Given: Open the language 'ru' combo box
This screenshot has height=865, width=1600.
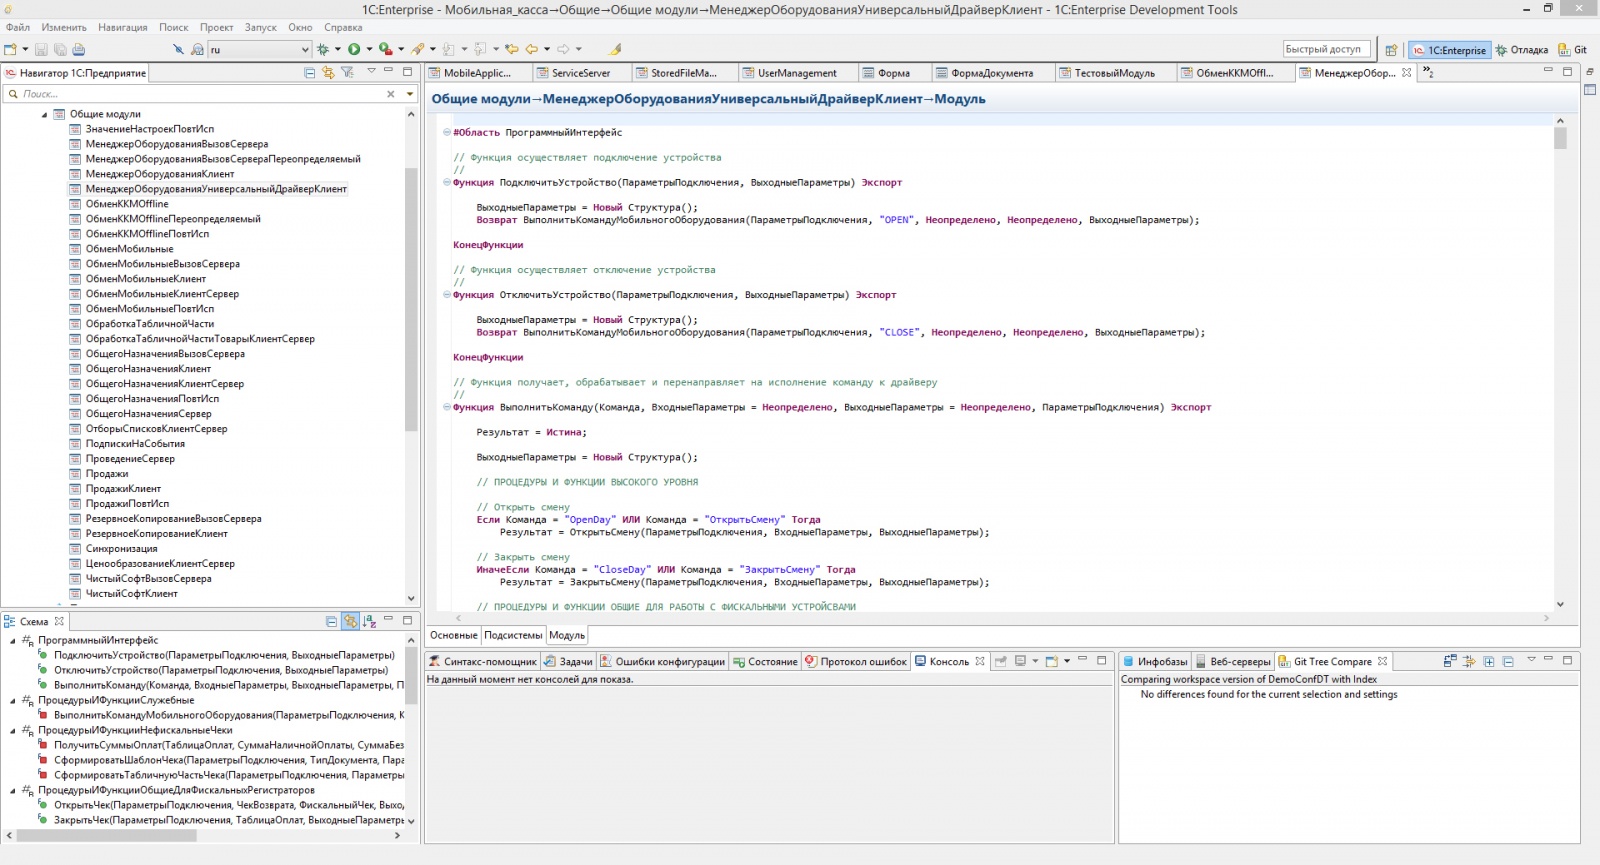Looking at the screenshot, I should pyautogui.click(x=260, y=49).
